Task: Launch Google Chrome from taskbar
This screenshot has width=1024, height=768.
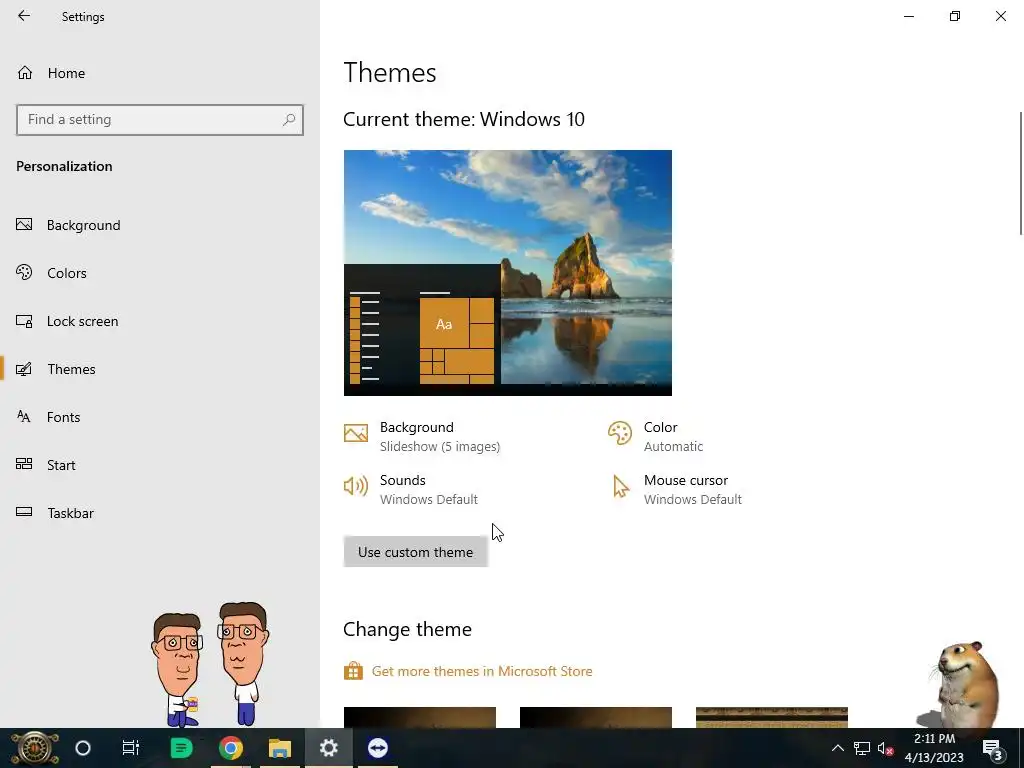Action: point(231,748)
